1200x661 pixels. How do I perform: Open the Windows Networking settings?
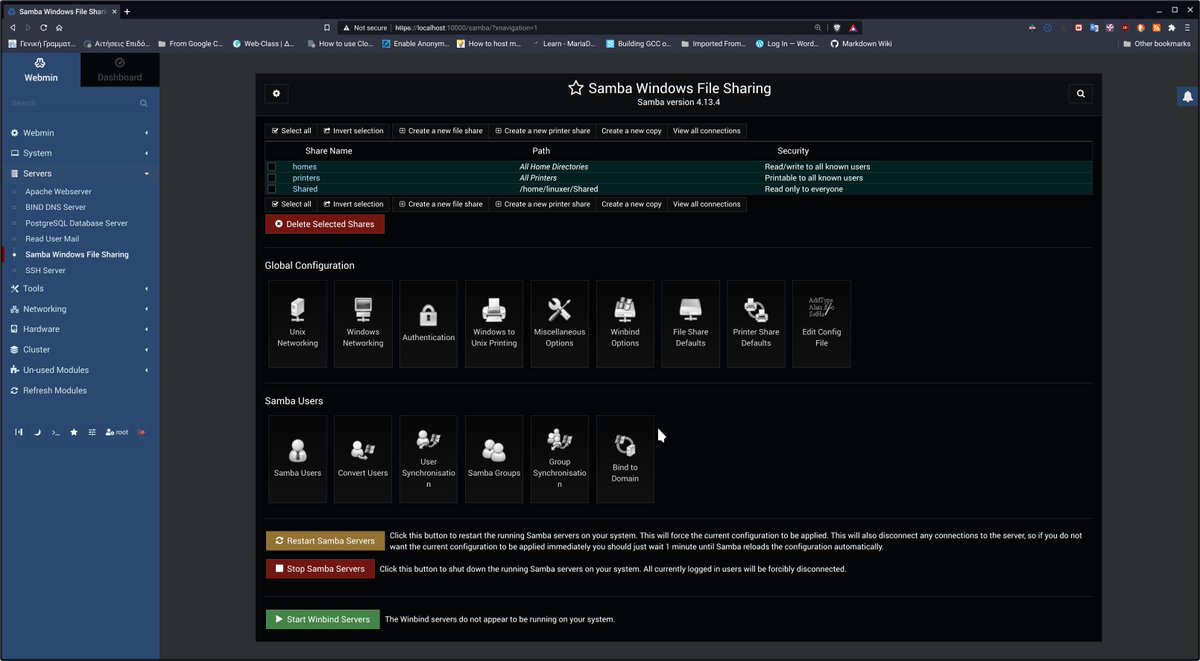coord(362,322)
